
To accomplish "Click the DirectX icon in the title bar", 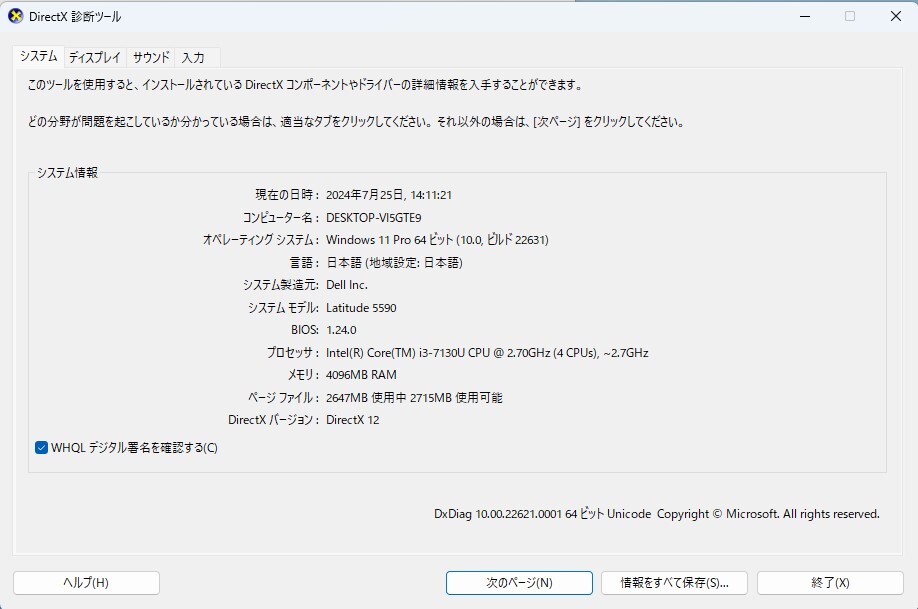I will 16,16.
